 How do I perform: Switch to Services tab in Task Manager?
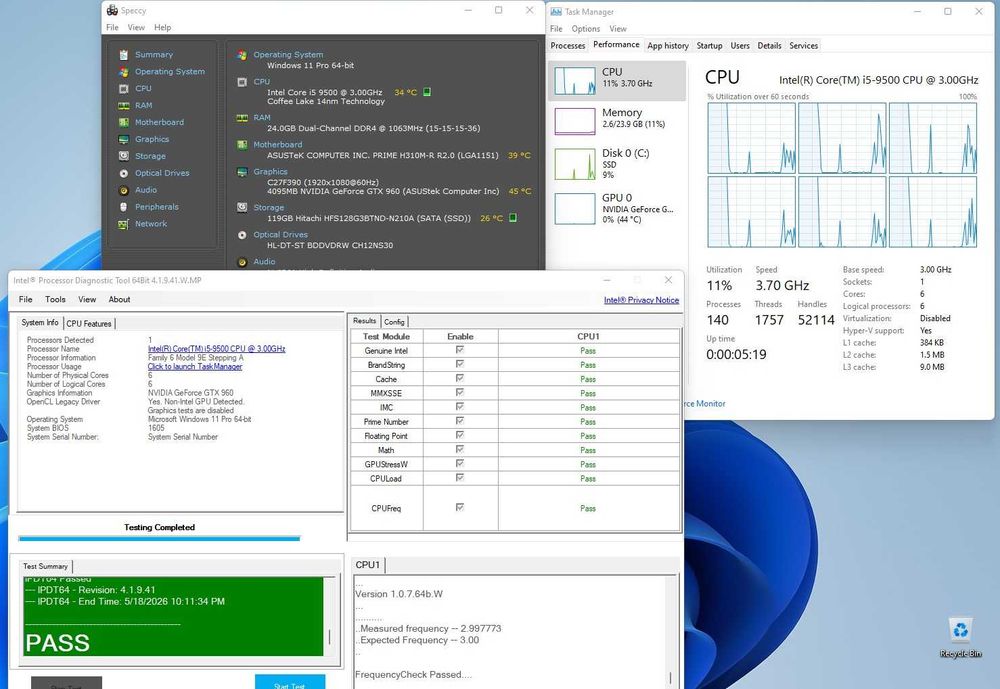coord(804,45)
